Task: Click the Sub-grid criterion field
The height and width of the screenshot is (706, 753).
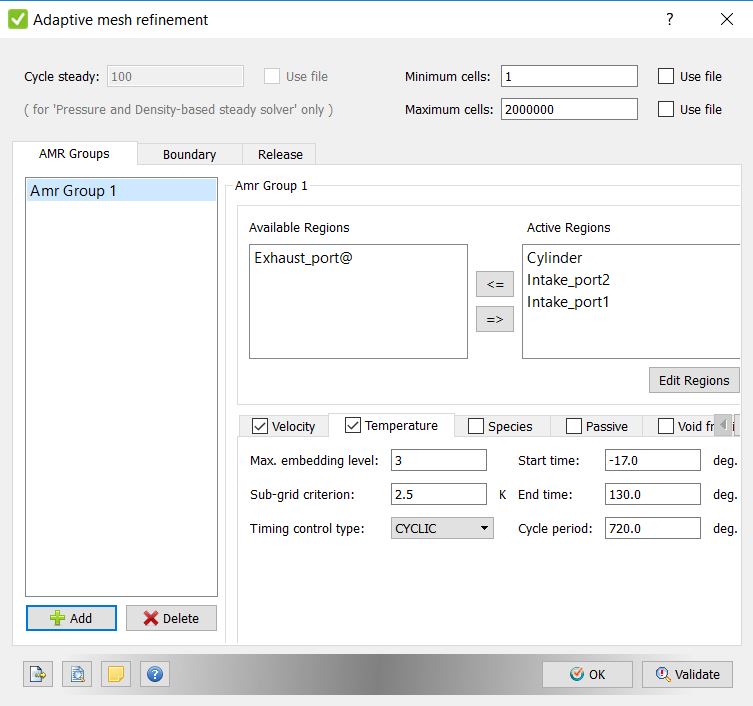Action: [438, 494]
